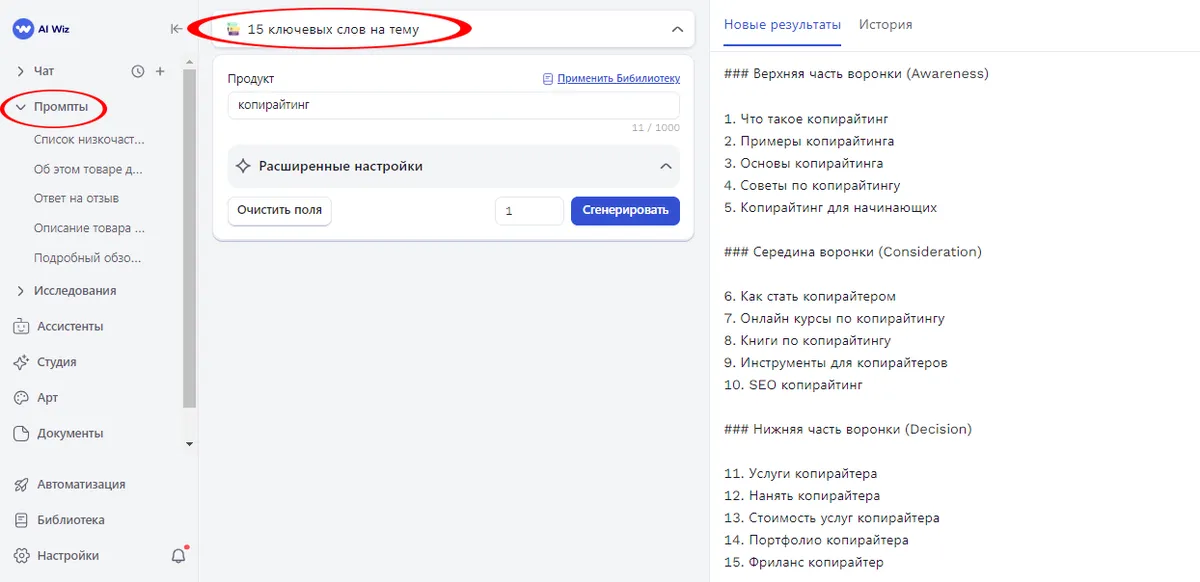Collapse the Промпты list
Screen dimensions: 1200x582
pyautogui.click(x=53, y=107)
